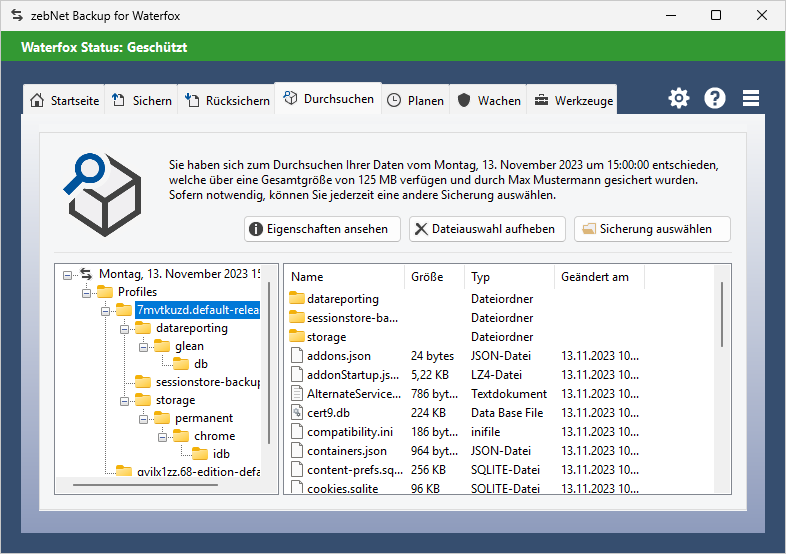Open the Wachen tab

[x=489, y=100]
